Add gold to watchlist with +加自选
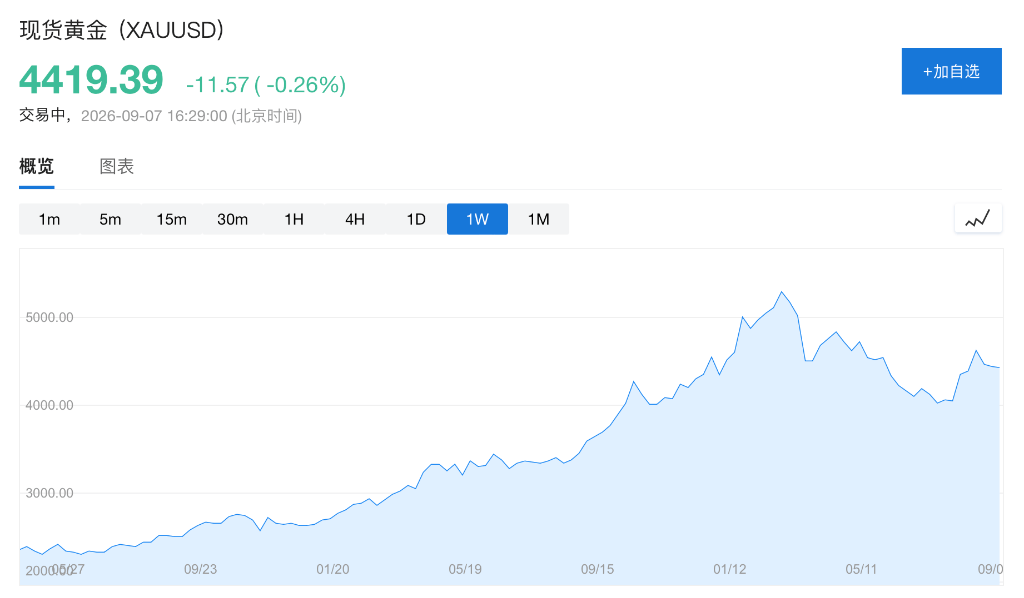 tap(952, 71)
